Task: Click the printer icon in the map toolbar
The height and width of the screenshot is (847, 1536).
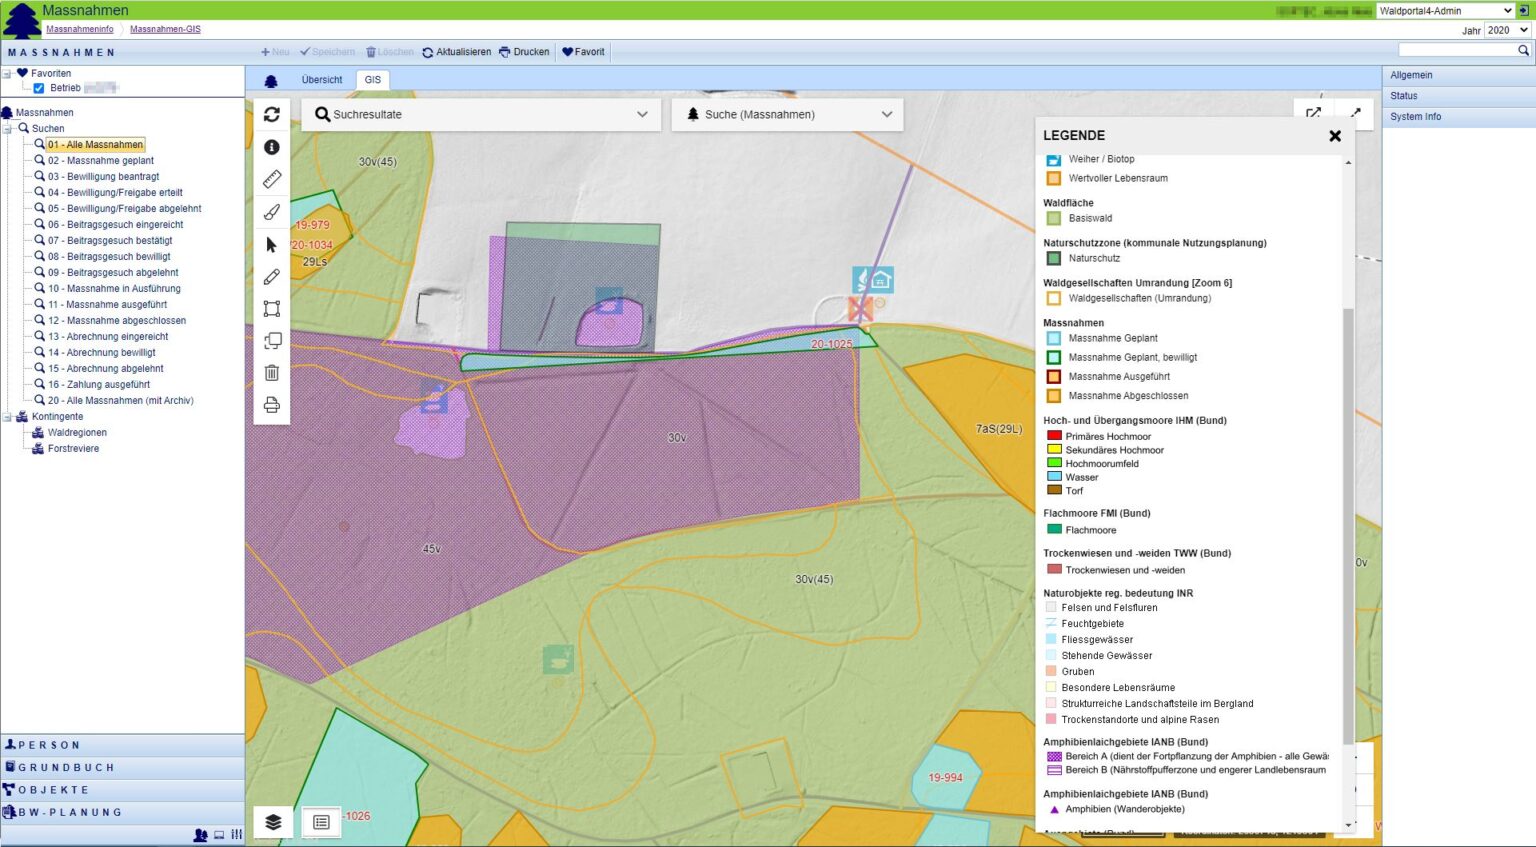Action: coord(271,405)
